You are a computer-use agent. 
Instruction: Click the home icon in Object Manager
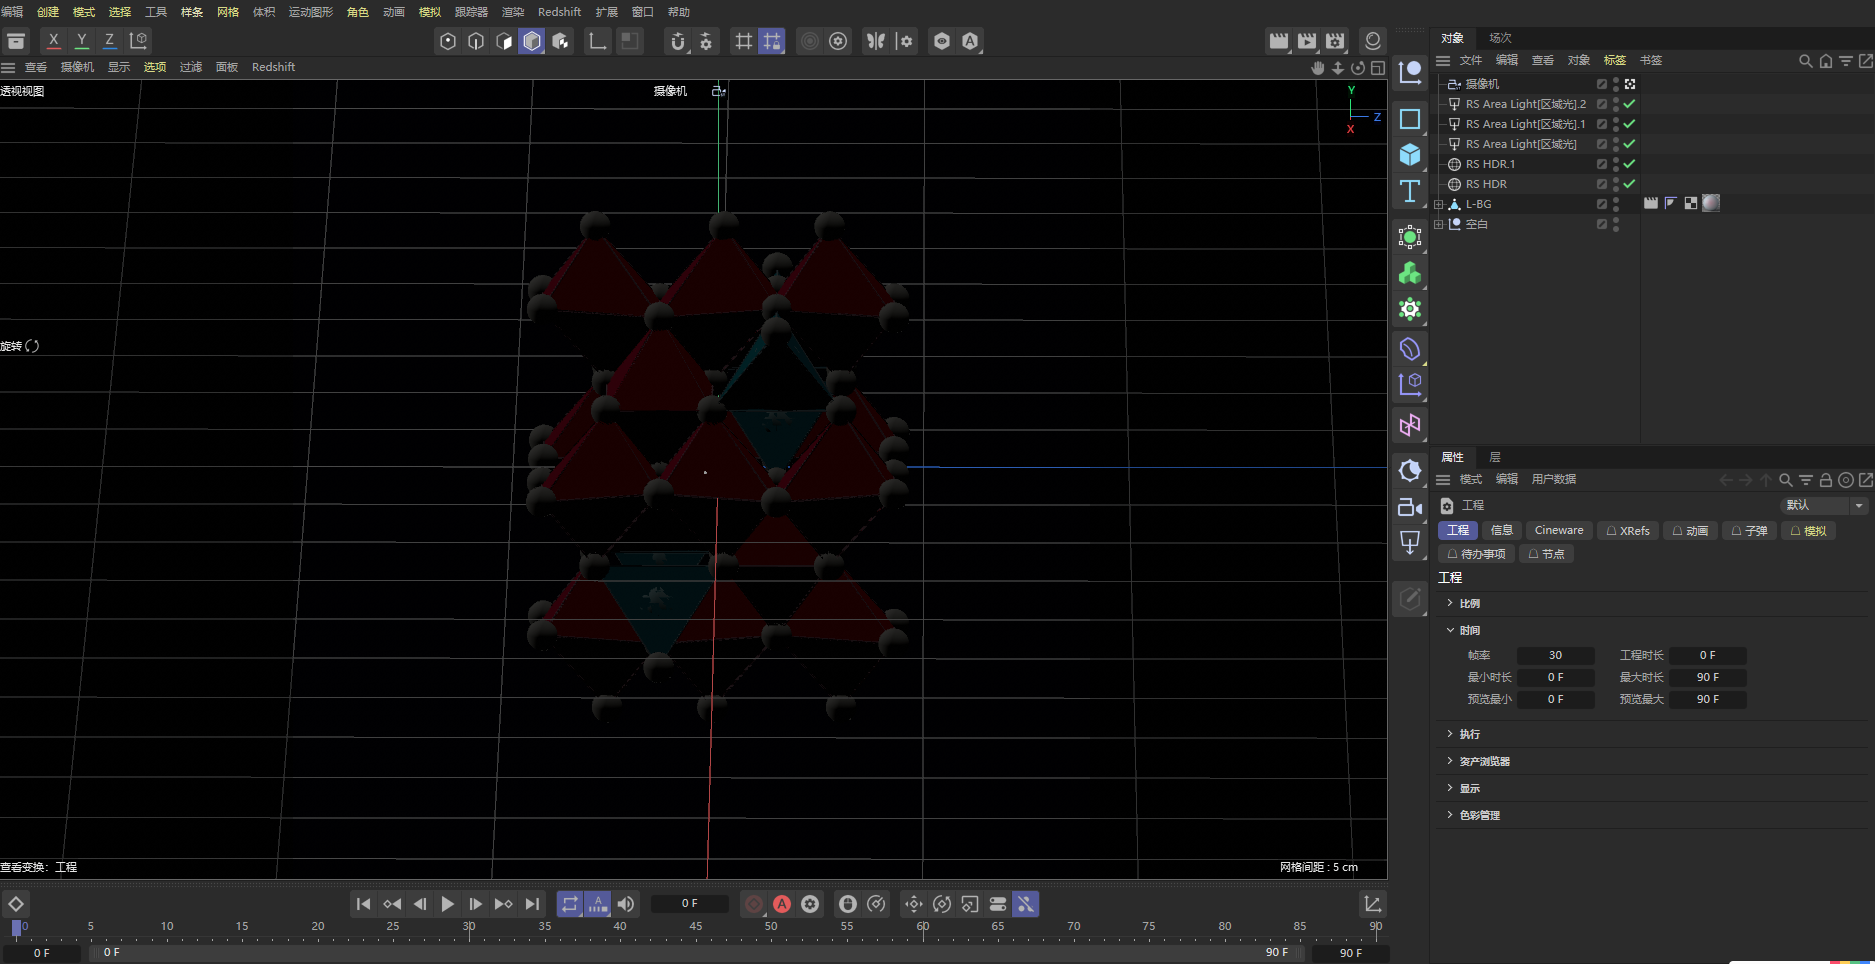1826,61
